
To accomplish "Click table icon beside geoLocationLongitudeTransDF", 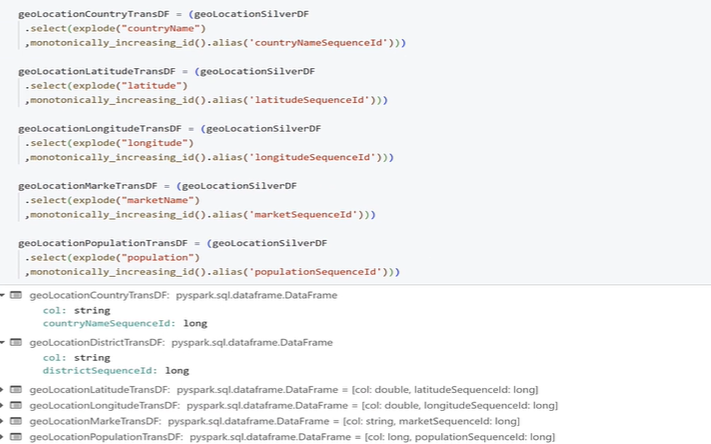I will point(16,405).
